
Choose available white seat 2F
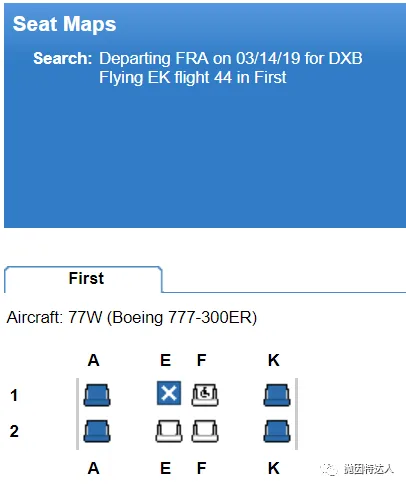(205, 431)
